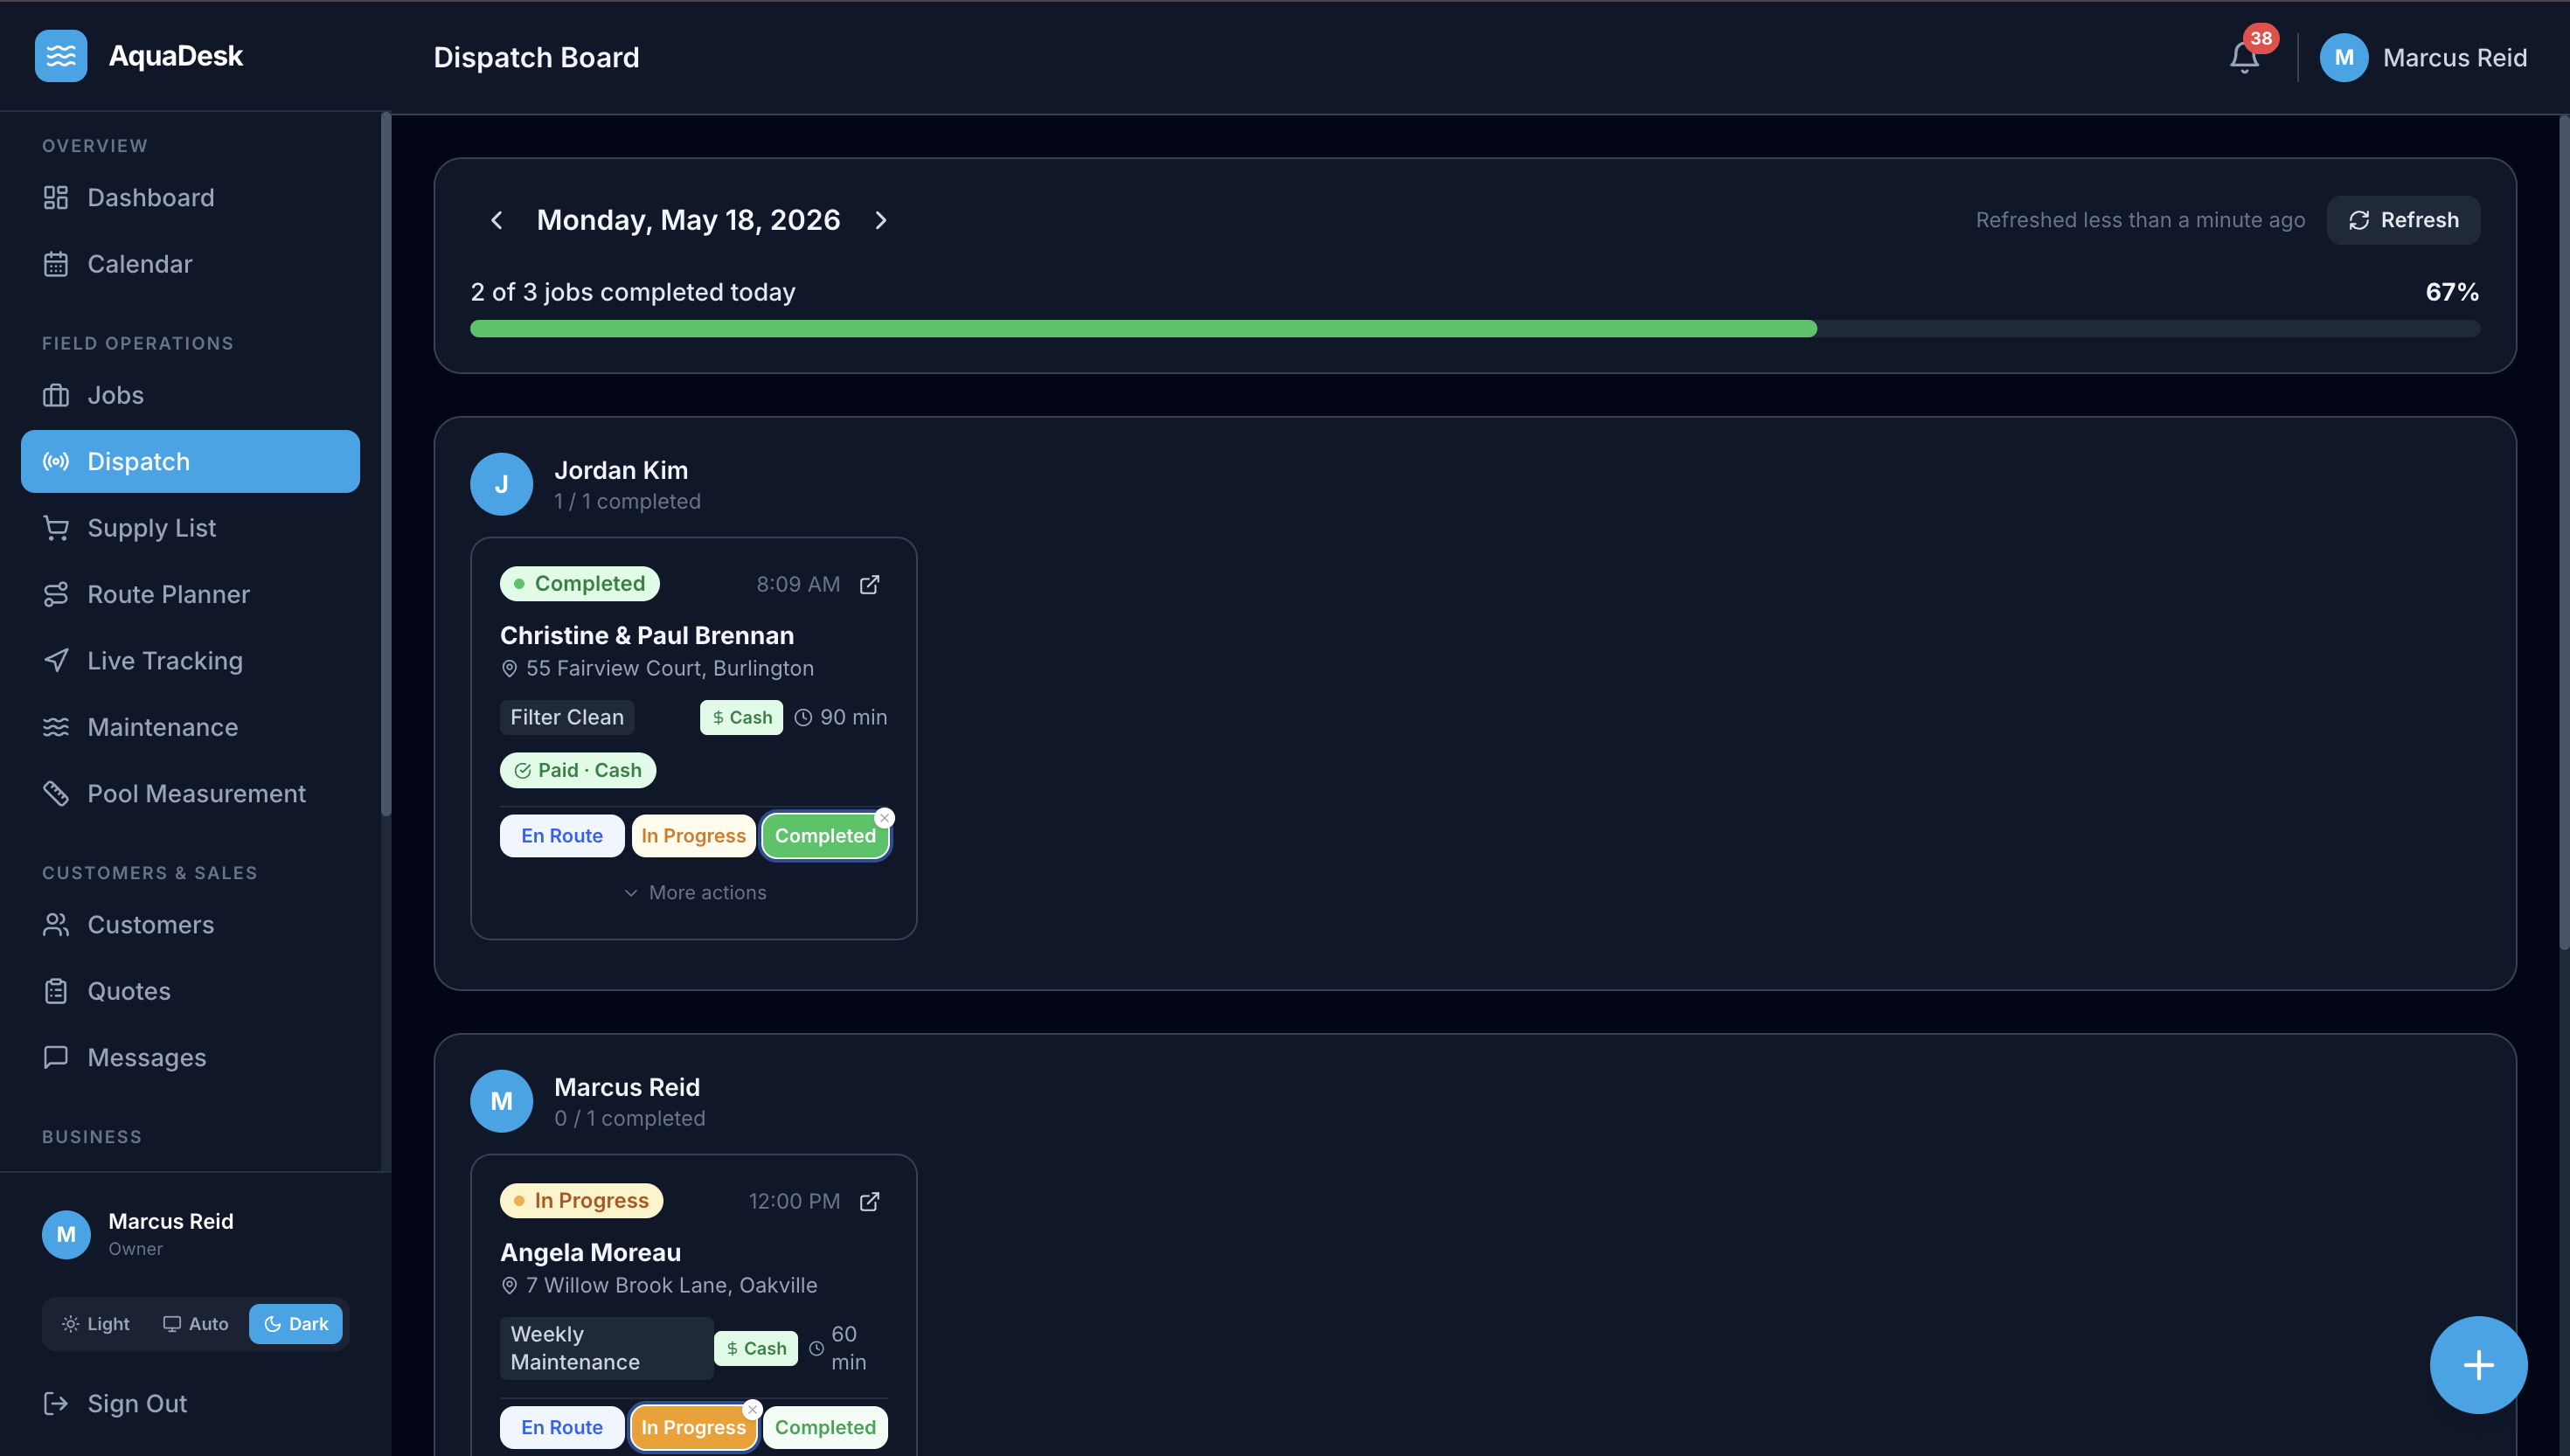Screen dimensions: 2570x1456
Task: Click customer name Angela Moreau
Action: tap(590, 1252)
